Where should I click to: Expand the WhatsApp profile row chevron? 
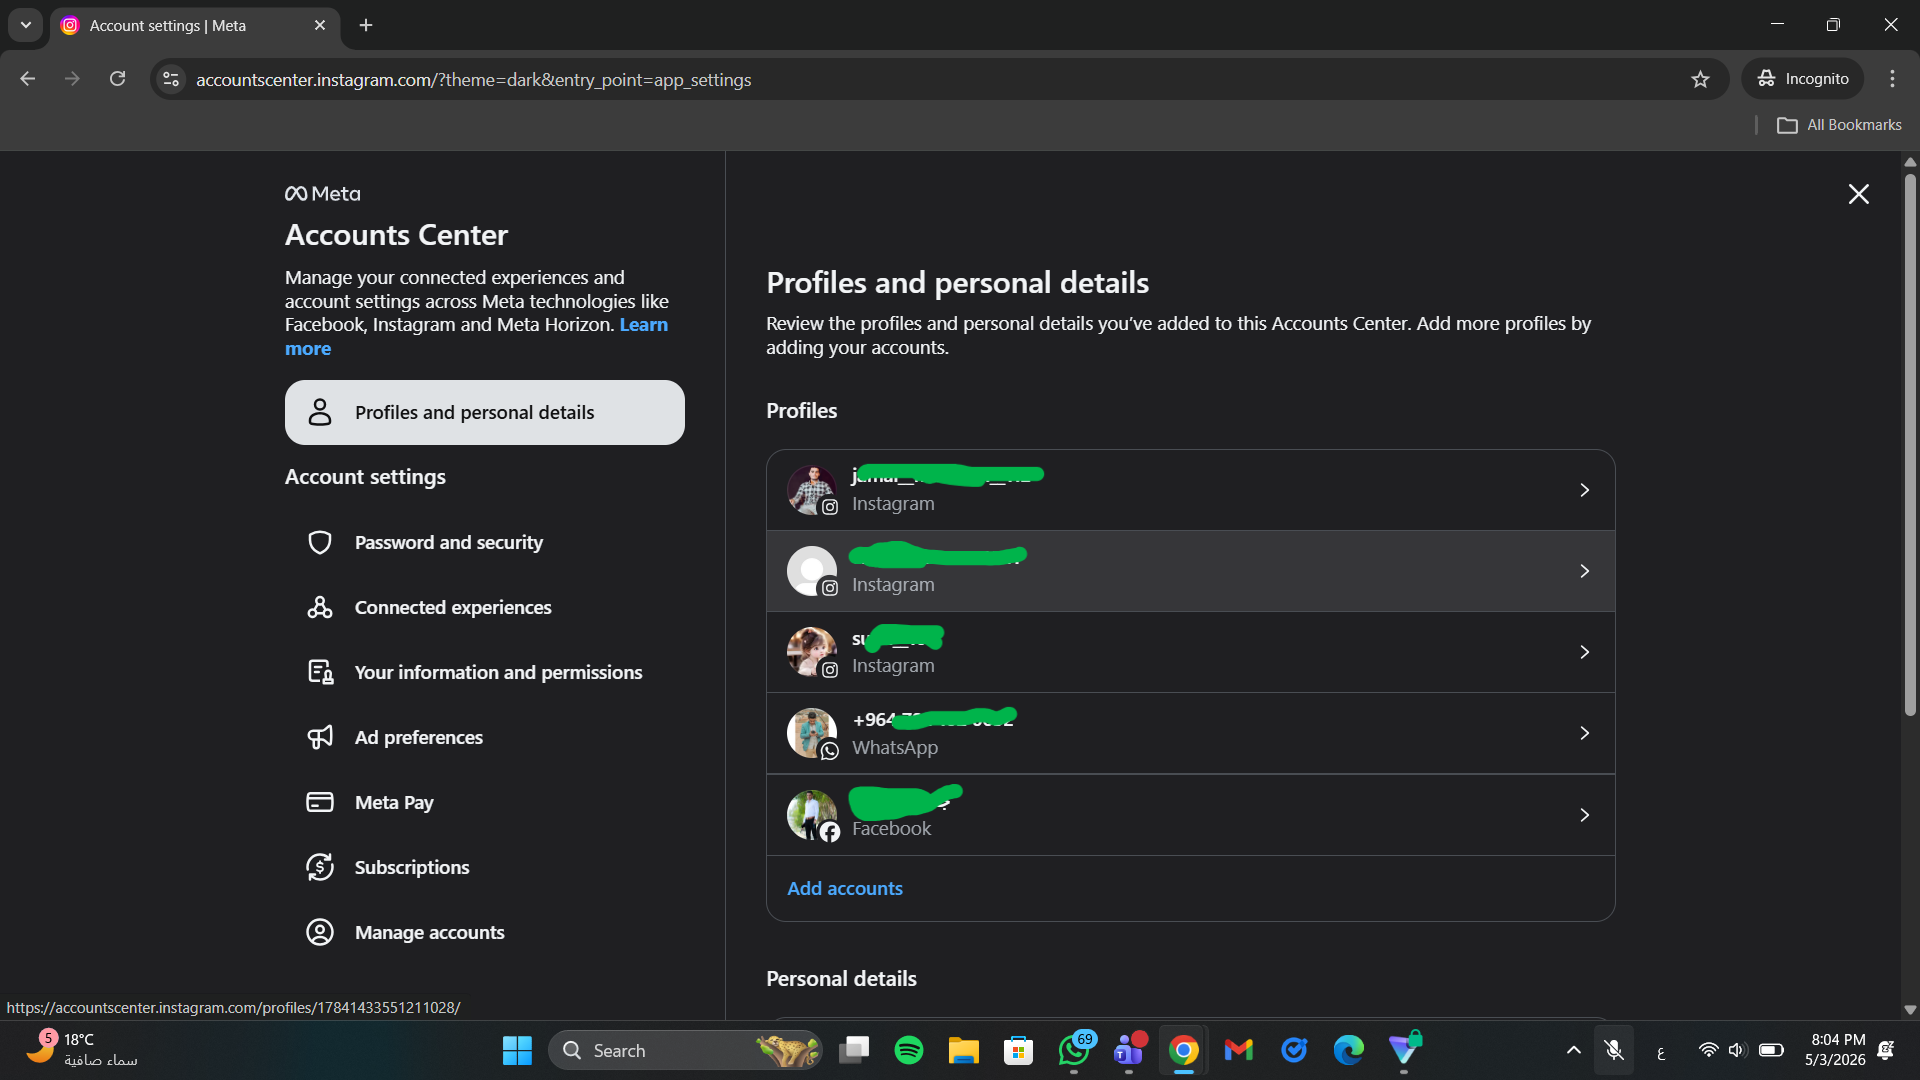point(1584,733)
